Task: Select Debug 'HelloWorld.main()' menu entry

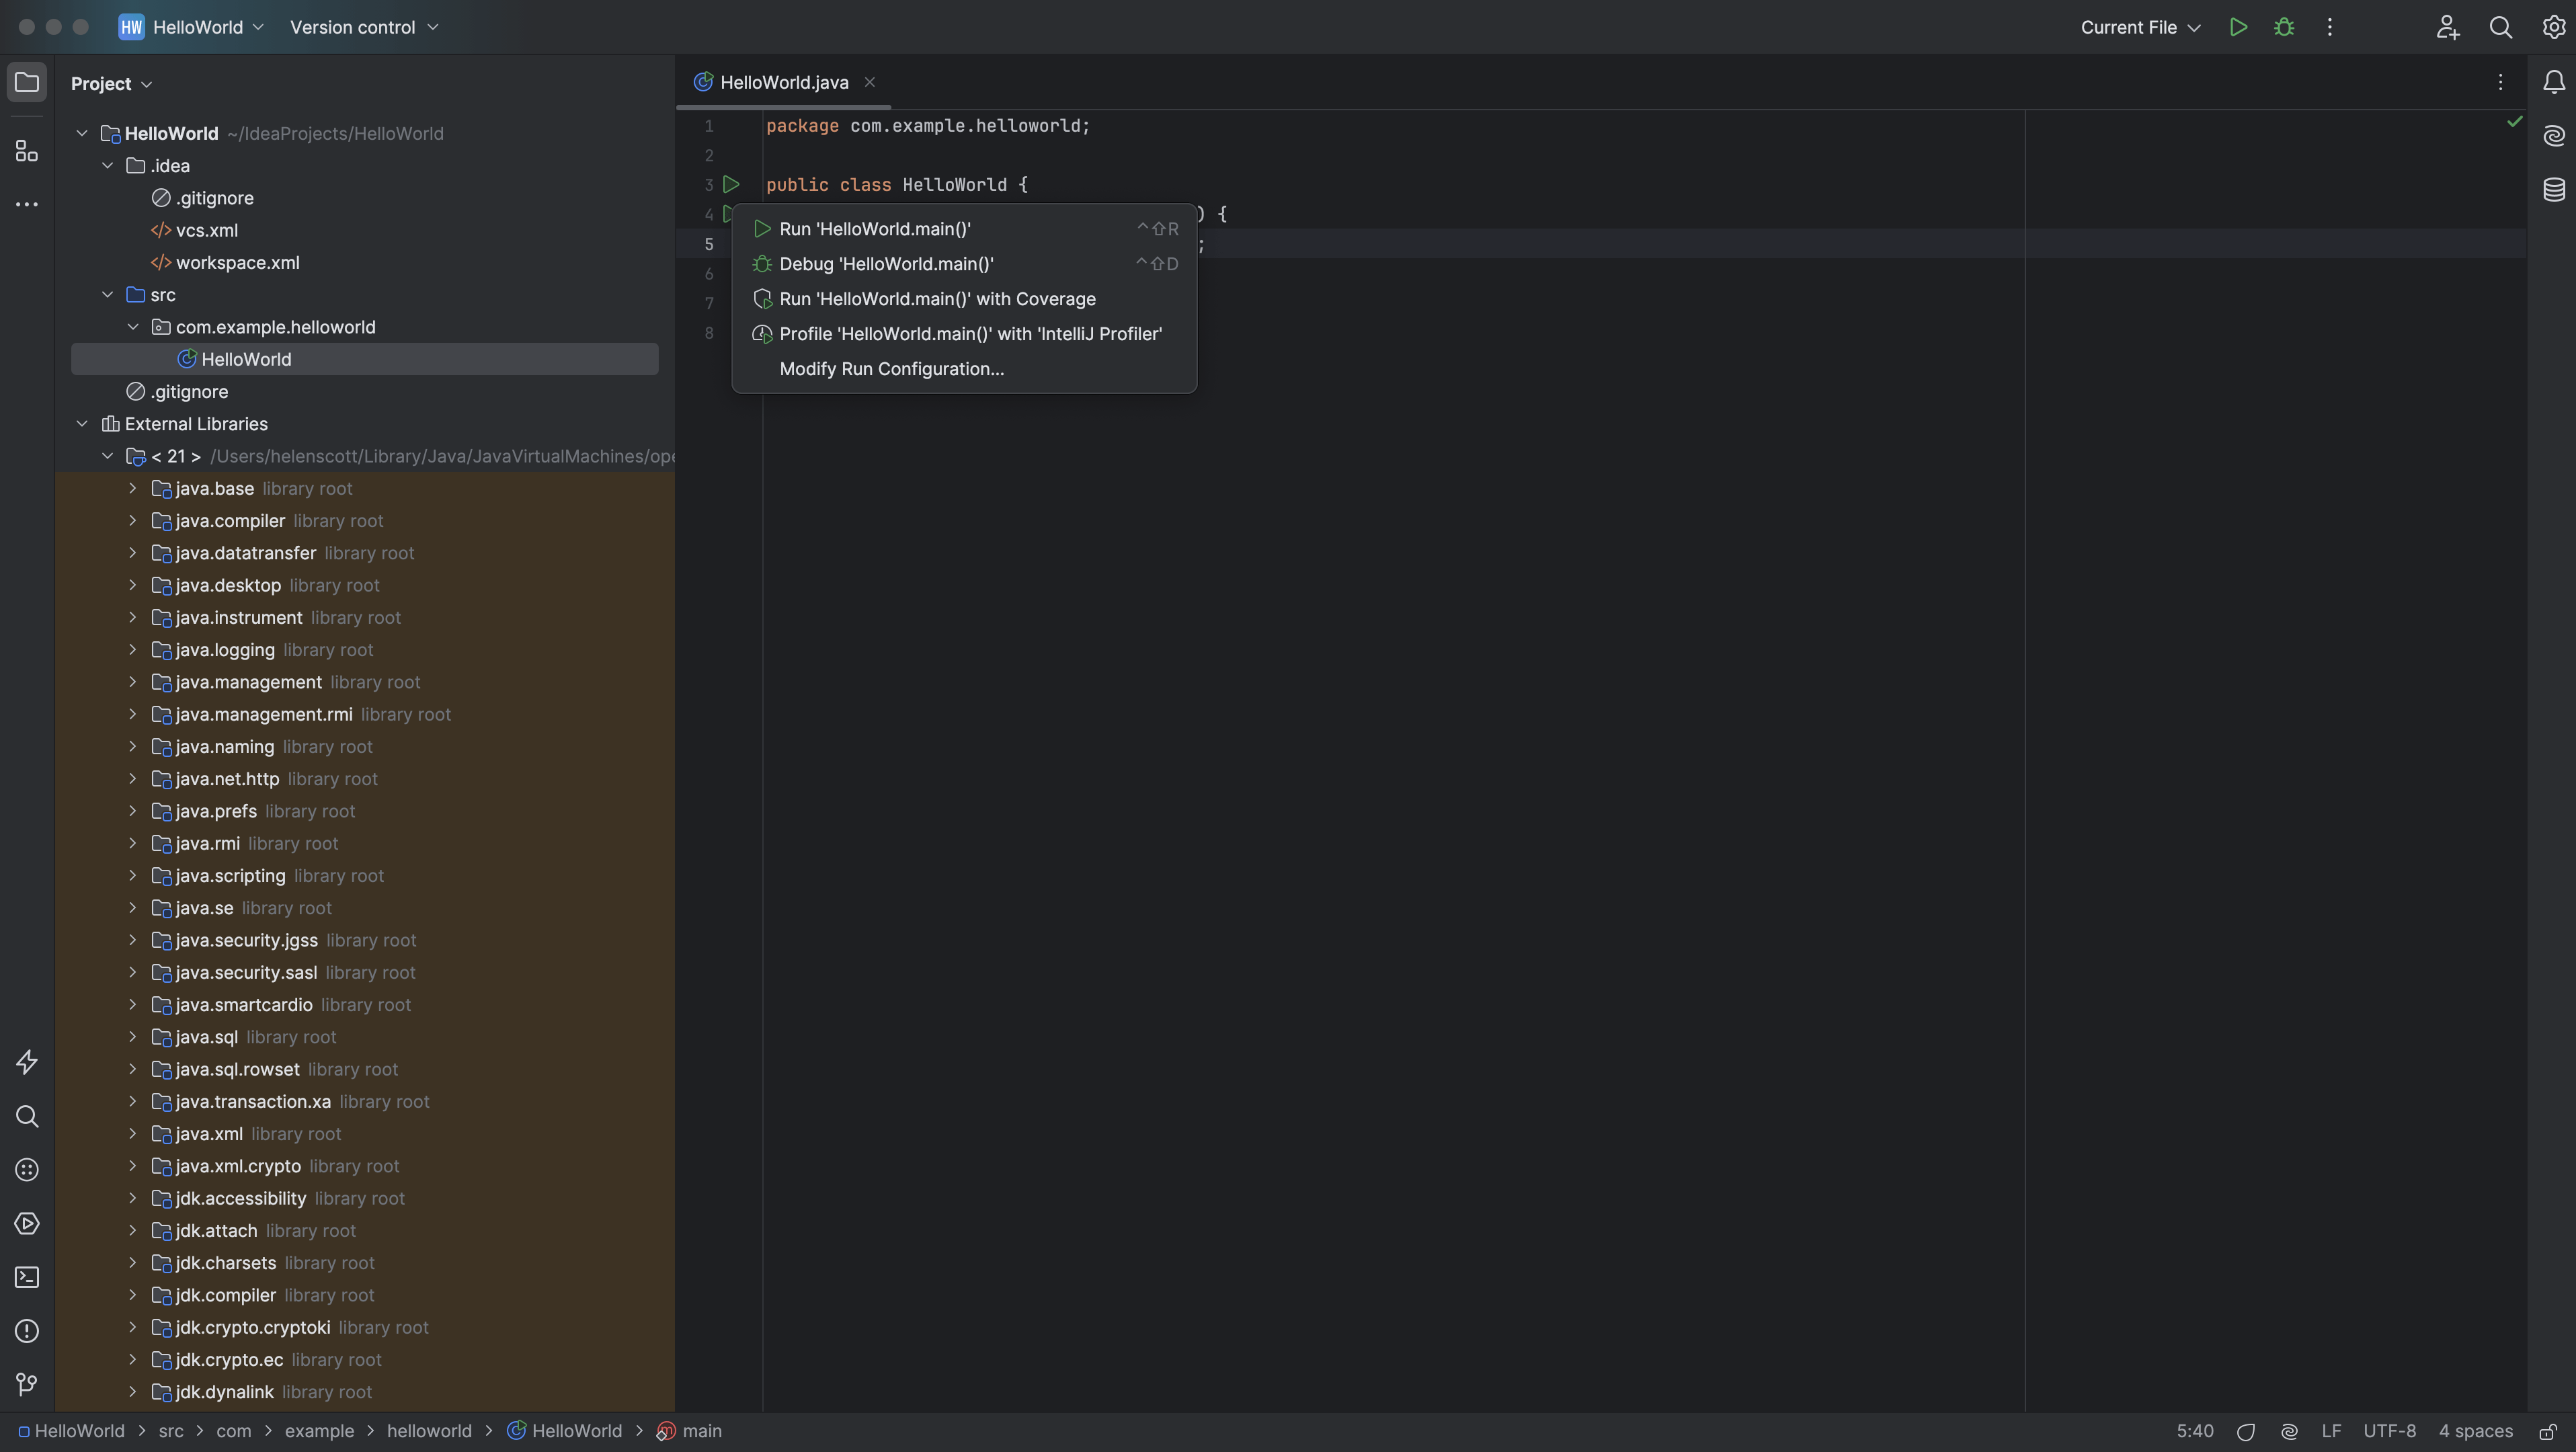Action: click(886, 264)
